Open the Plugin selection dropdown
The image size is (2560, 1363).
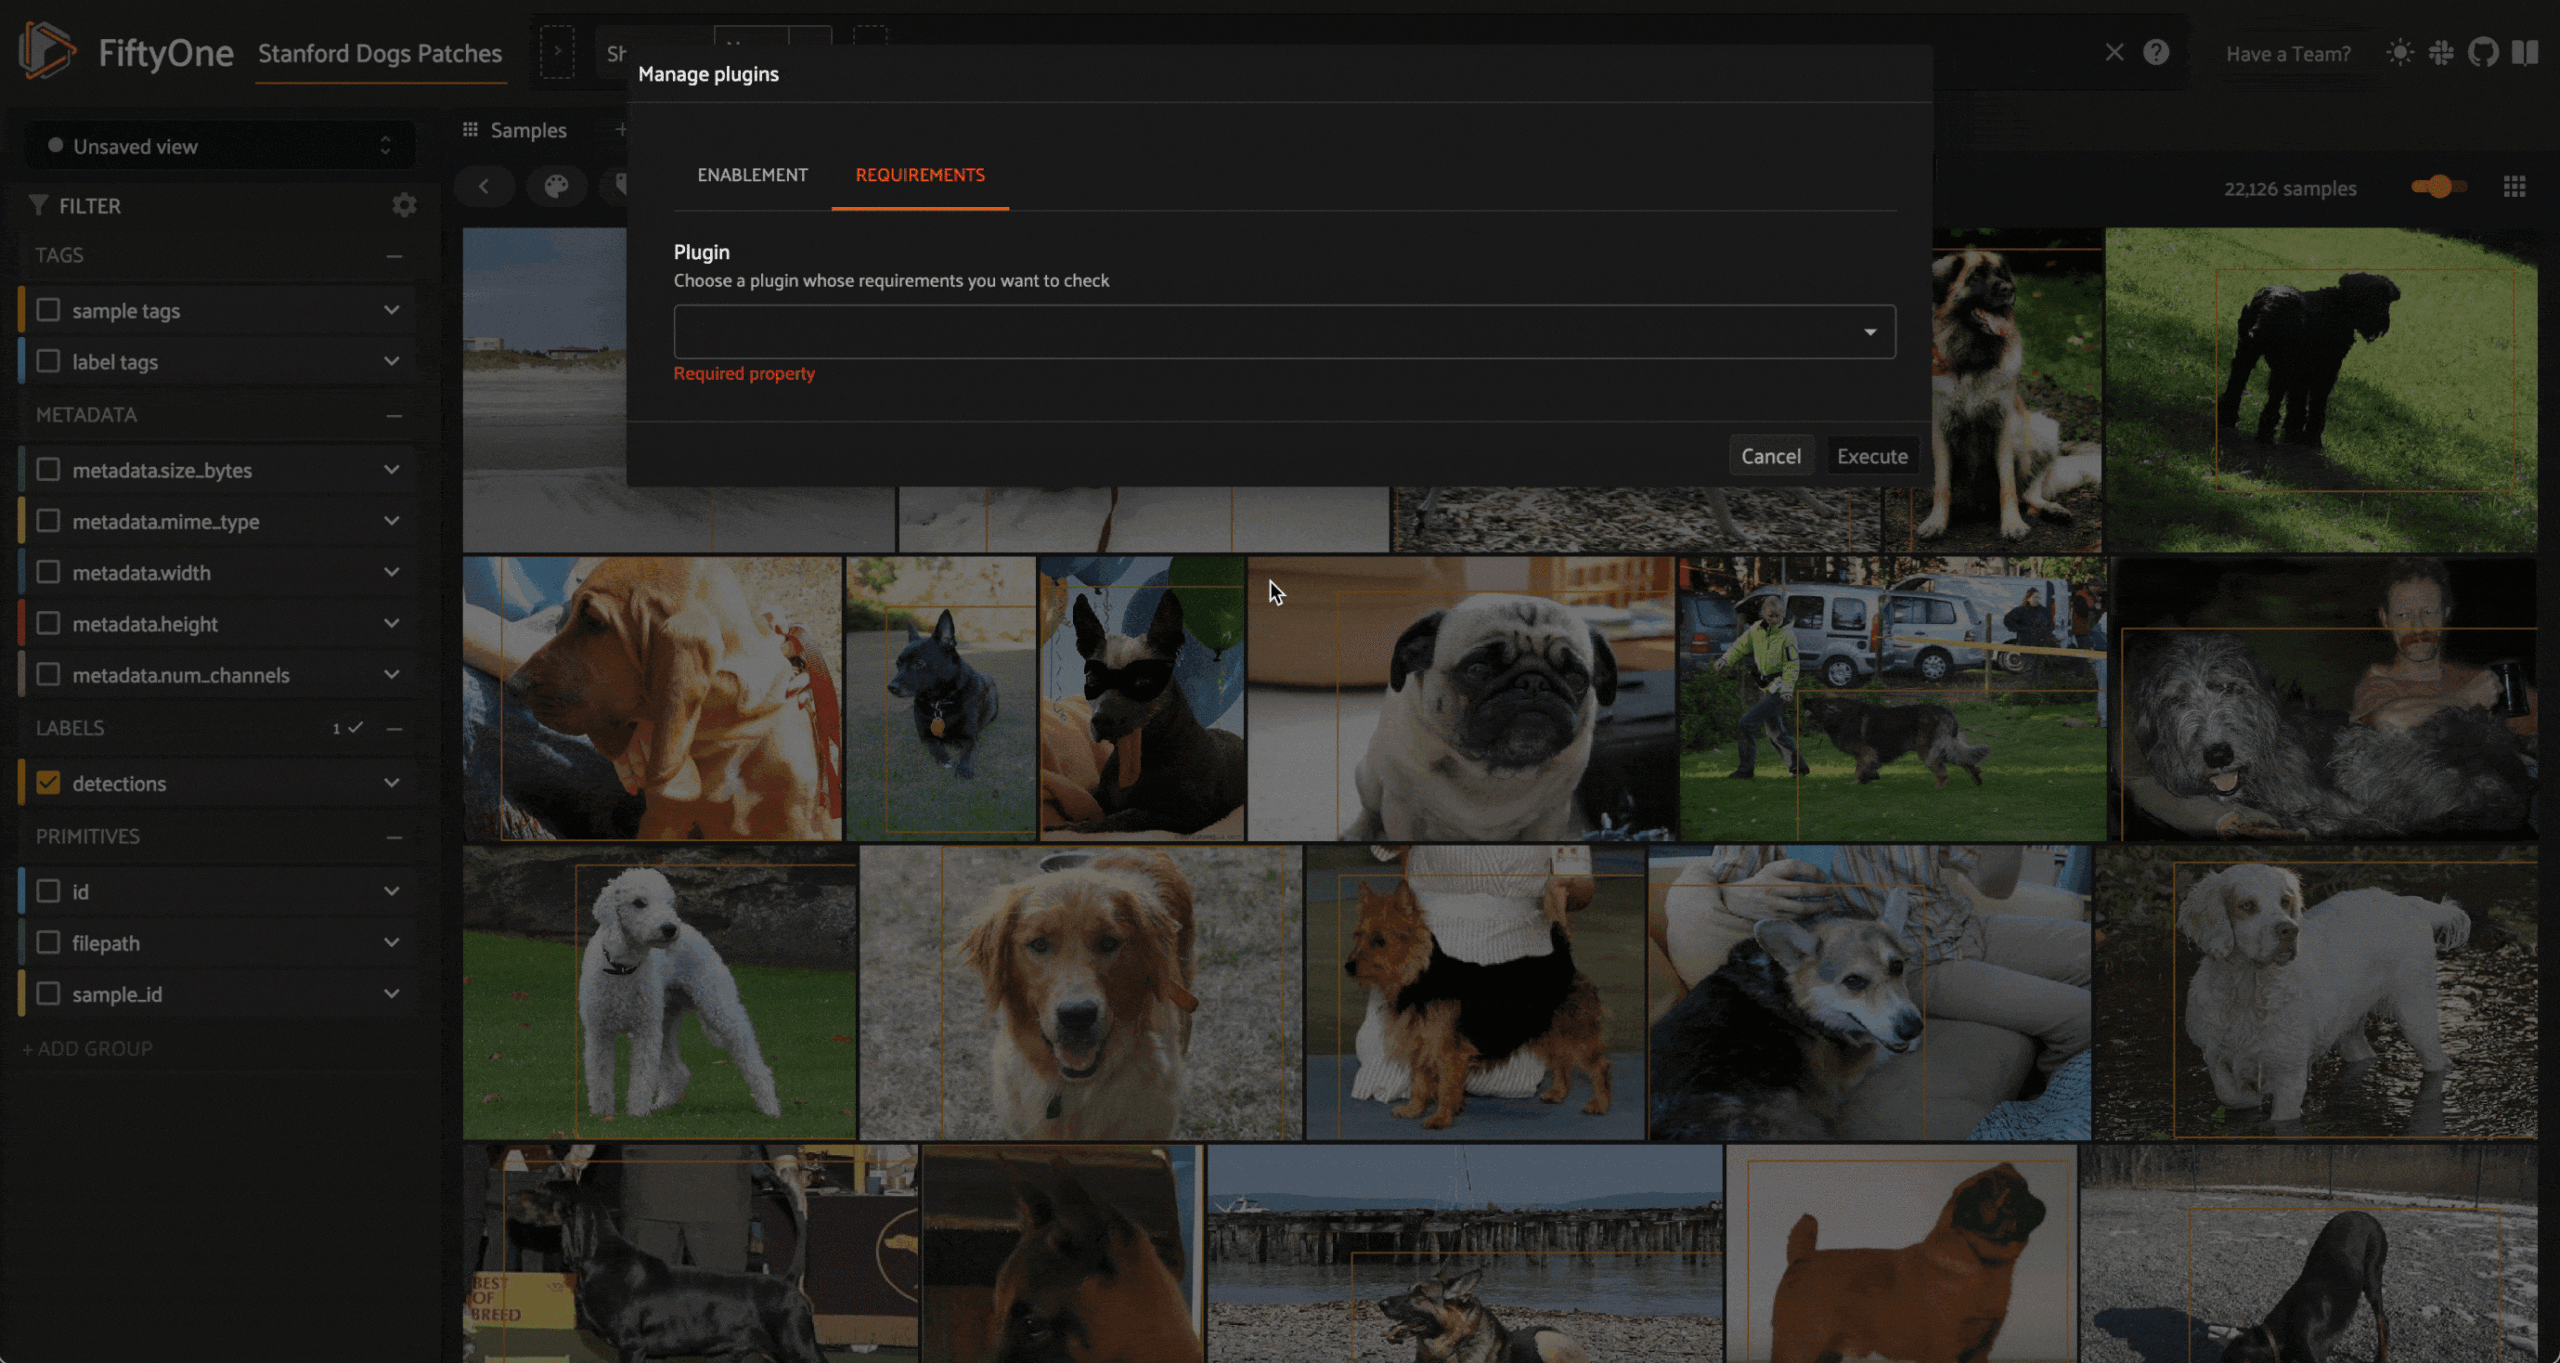(1284, 332)
